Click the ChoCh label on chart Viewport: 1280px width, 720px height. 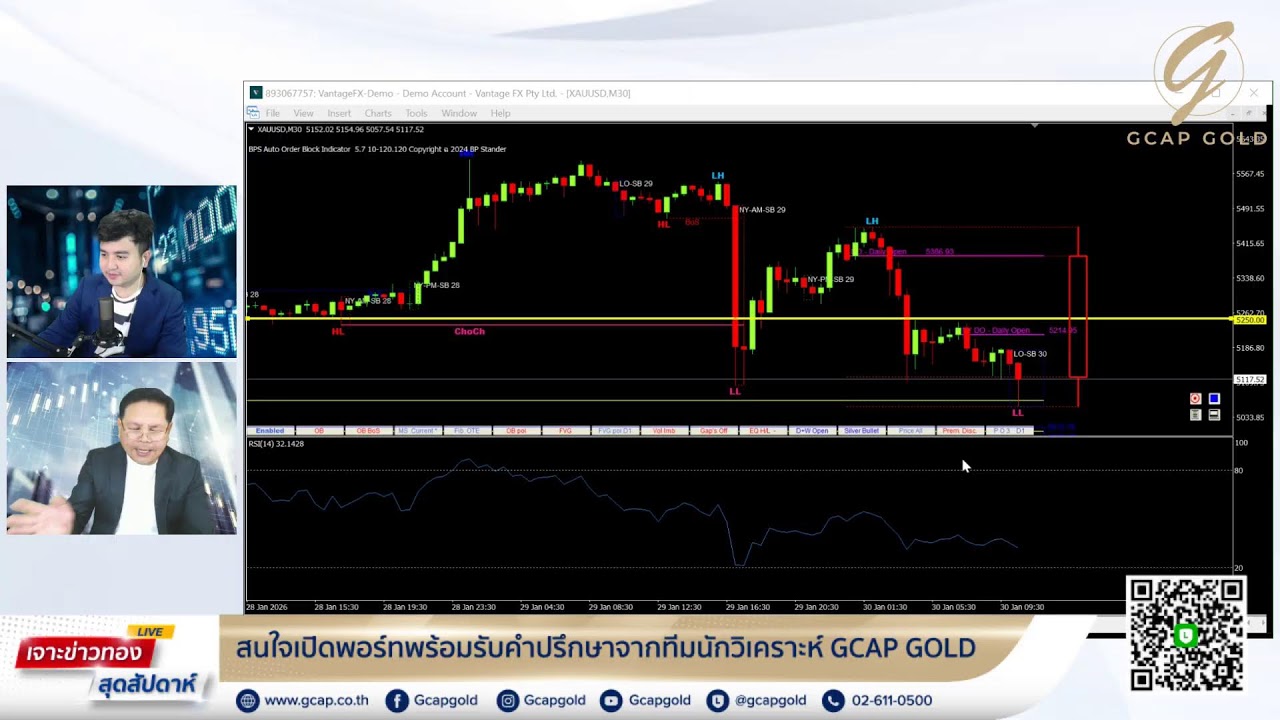(469, 331)
